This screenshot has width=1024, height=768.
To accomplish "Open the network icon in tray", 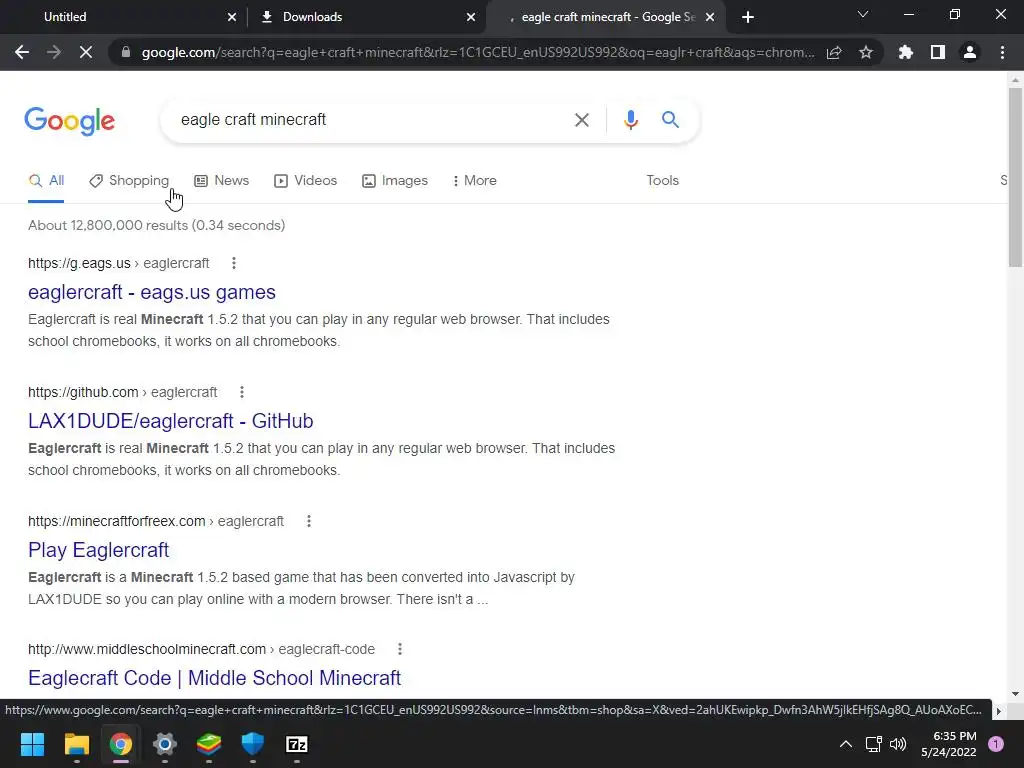I will (x=873, y=744).
